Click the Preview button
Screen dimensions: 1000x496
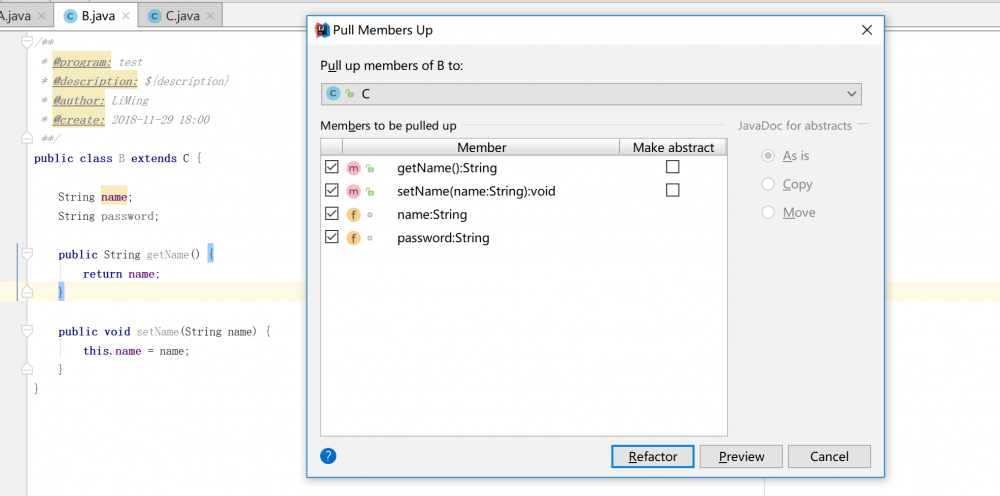[x=741, y=456]
